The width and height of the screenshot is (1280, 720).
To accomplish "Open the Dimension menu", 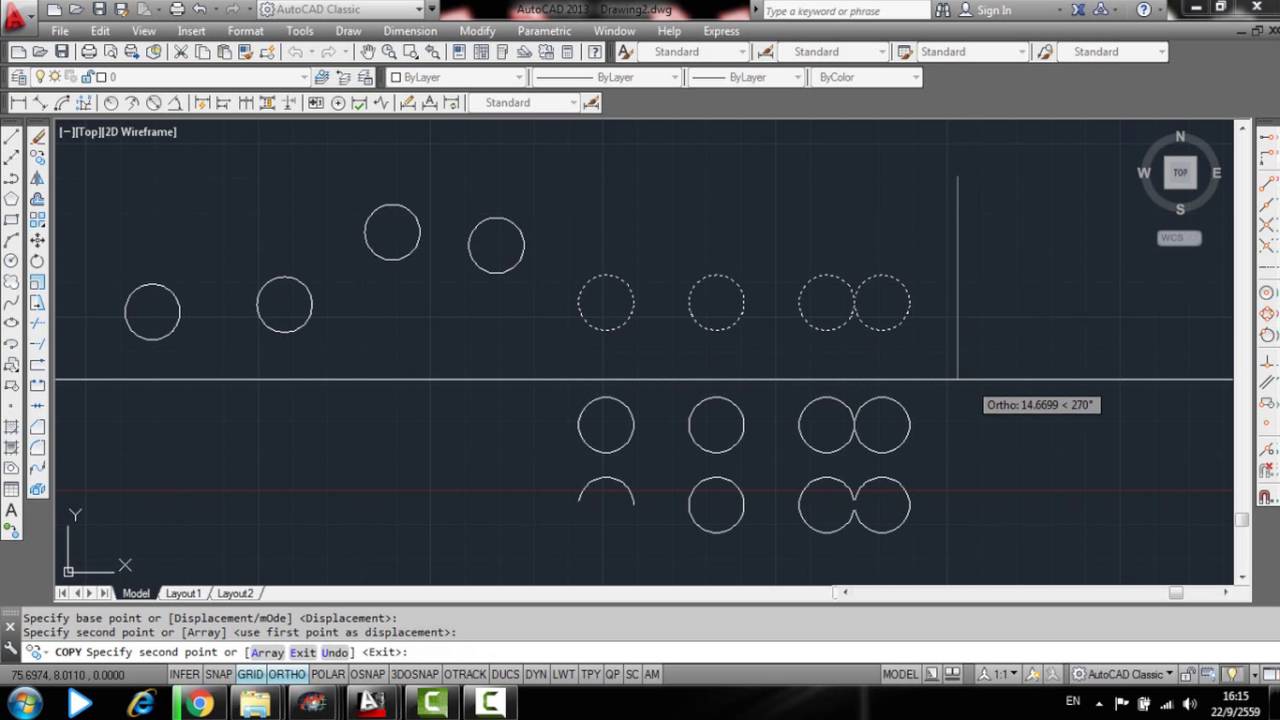I will point(410,31).
